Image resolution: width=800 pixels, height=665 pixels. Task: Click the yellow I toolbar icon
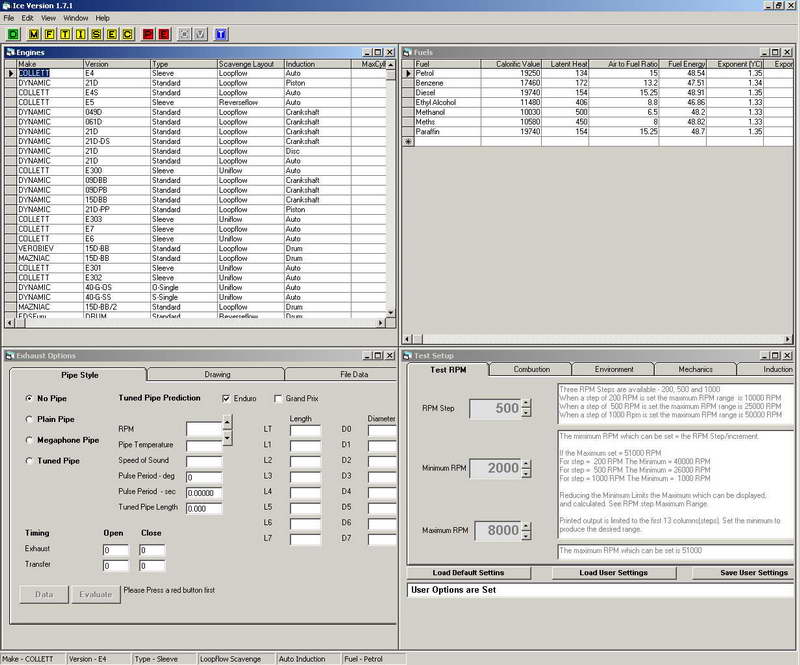tap(82, 33)
